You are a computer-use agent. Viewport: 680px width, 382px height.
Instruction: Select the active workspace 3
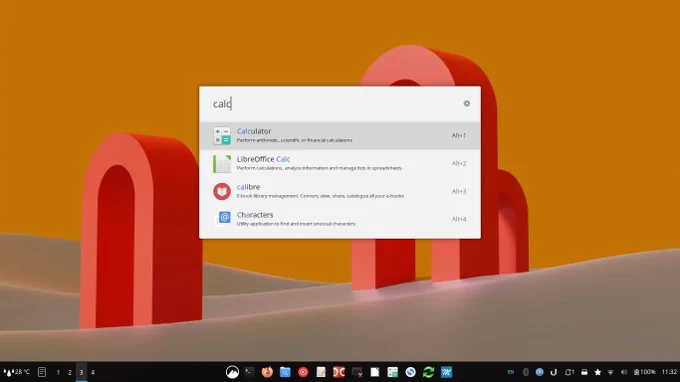(x=81, y=372)
